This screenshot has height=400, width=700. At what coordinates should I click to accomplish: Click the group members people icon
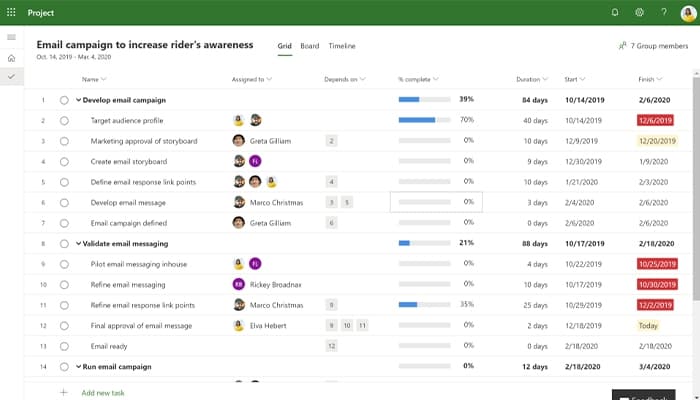622,46
